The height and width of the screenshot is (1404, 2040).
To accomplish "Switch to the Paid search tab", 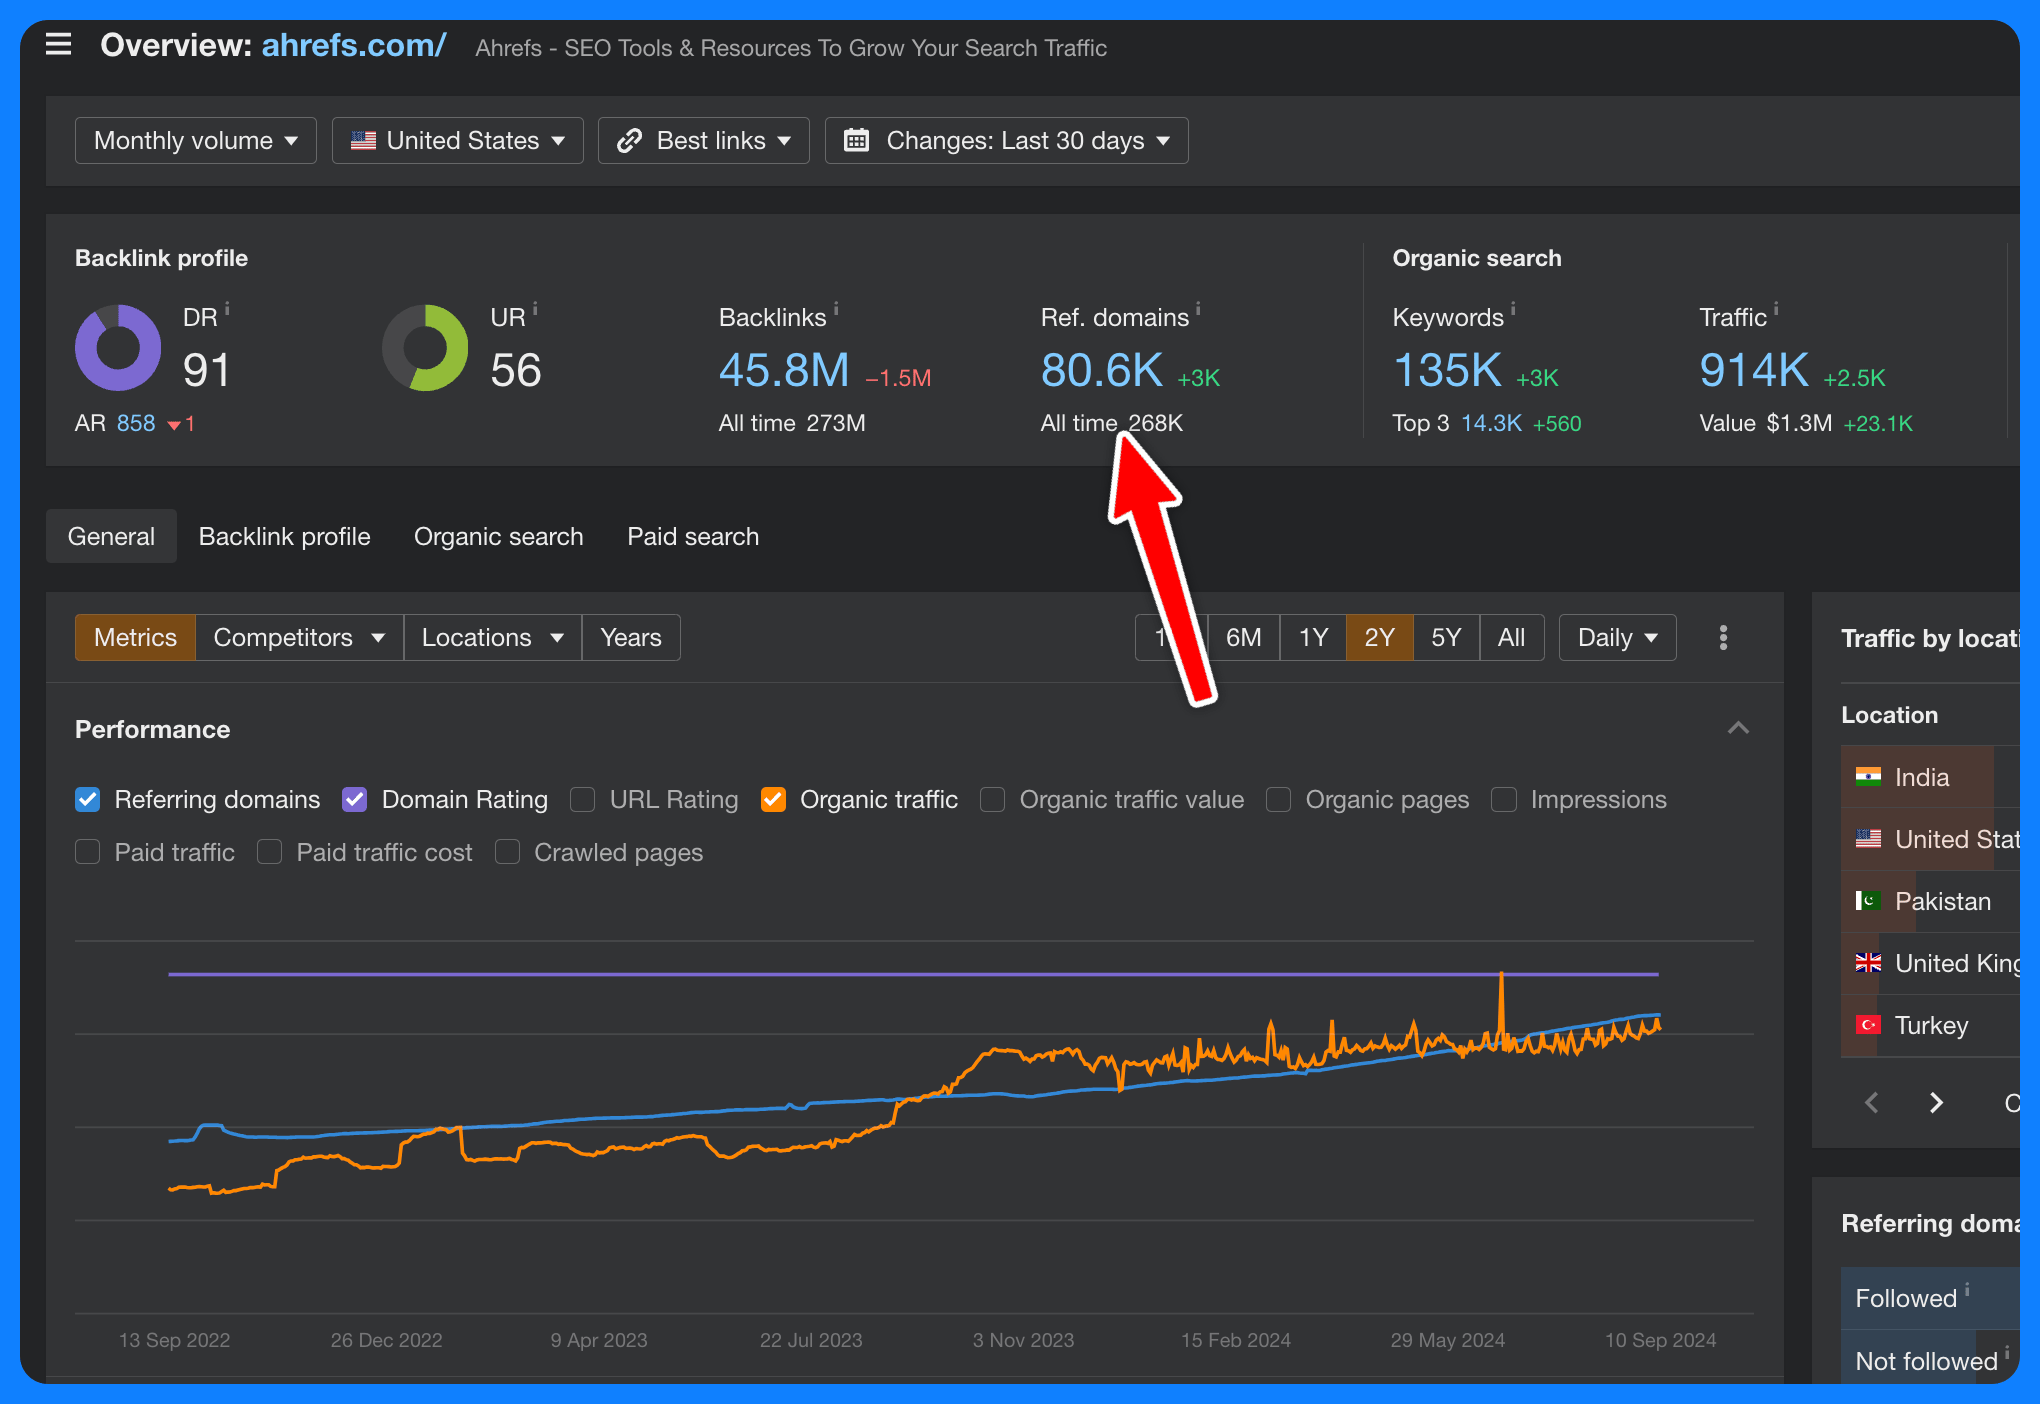I will [x=693, y=536].
